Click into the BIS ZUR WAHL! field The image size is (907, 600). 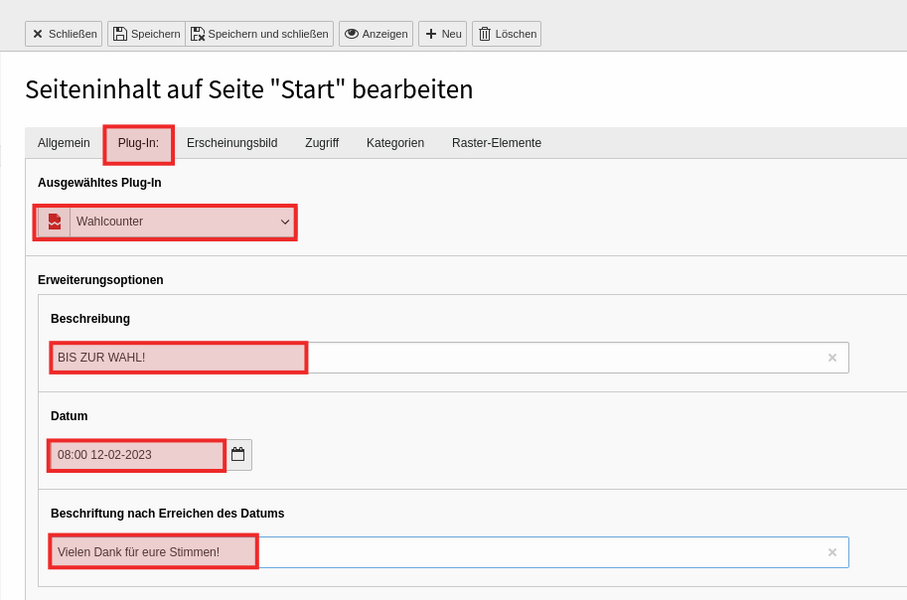(x=449, y=358)
